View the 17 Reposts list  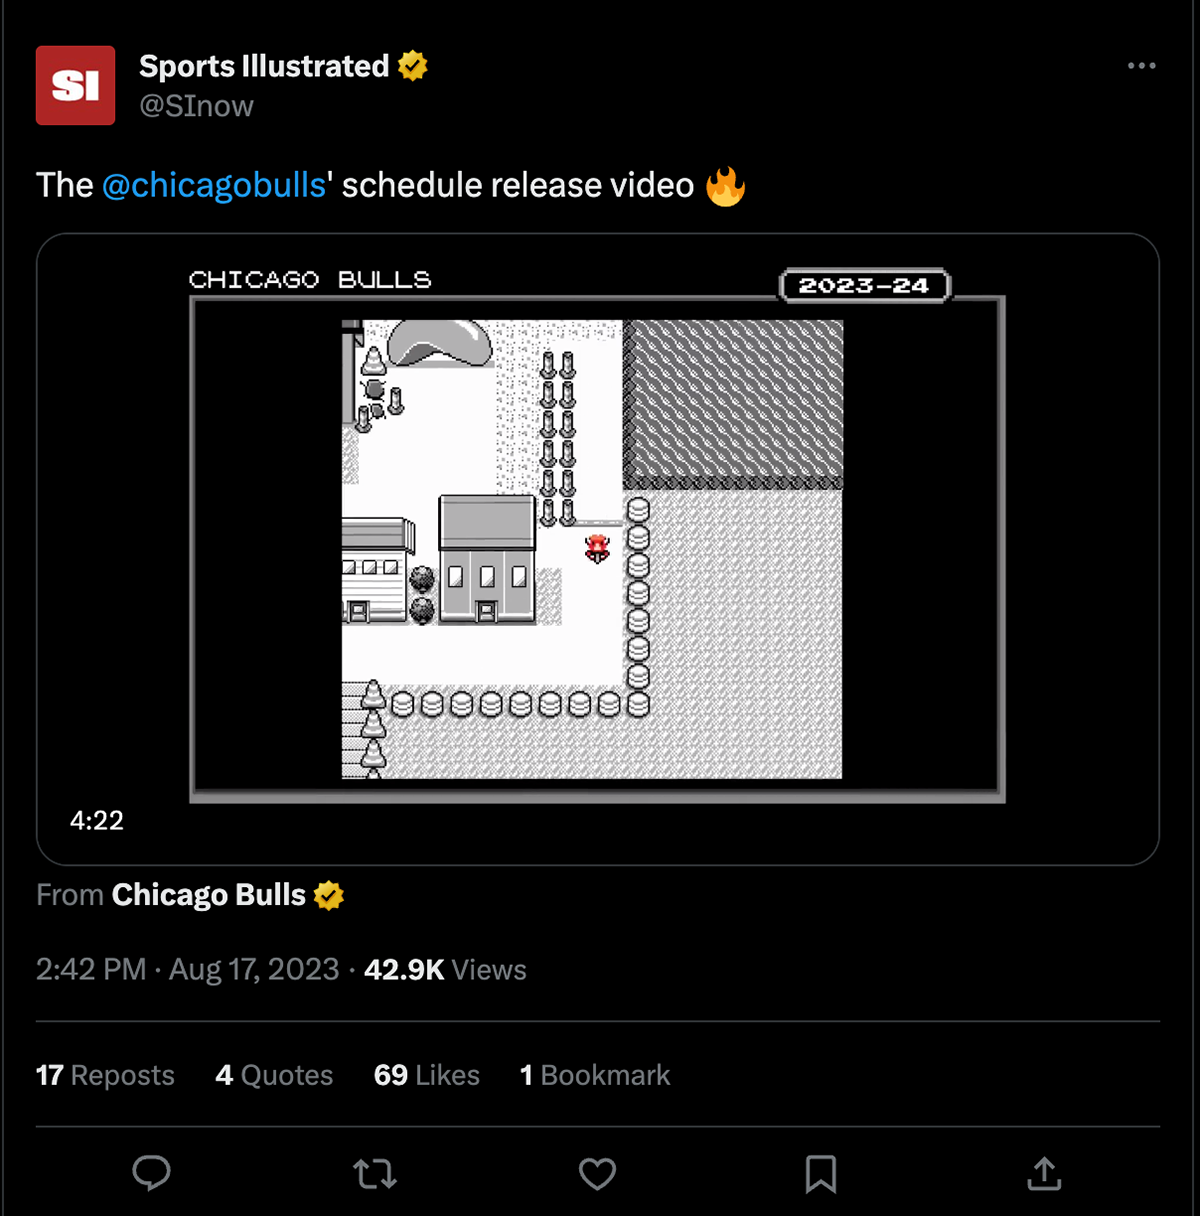[x=105, y=1075]
